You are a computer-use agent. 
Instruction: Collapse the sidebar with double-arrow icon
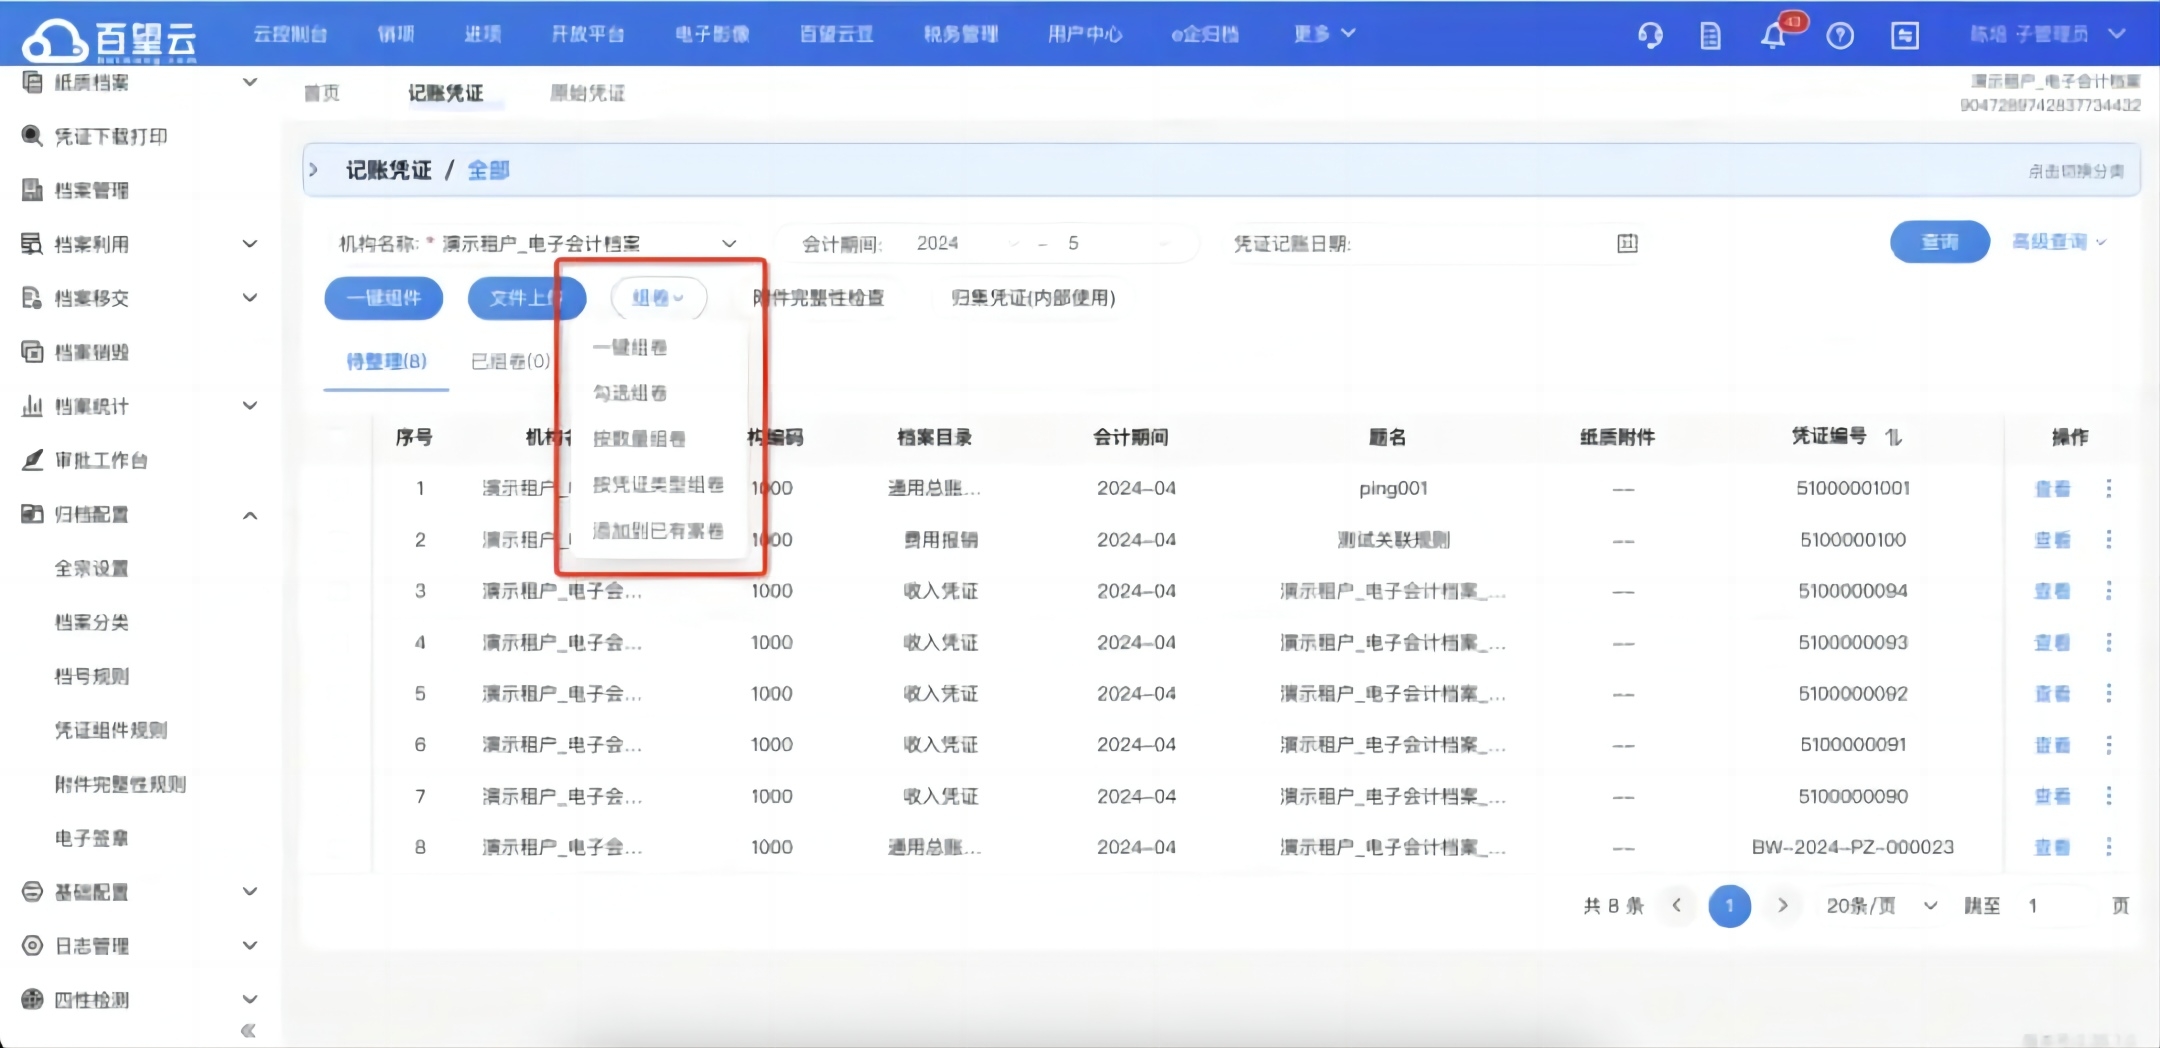(248, 1030)
